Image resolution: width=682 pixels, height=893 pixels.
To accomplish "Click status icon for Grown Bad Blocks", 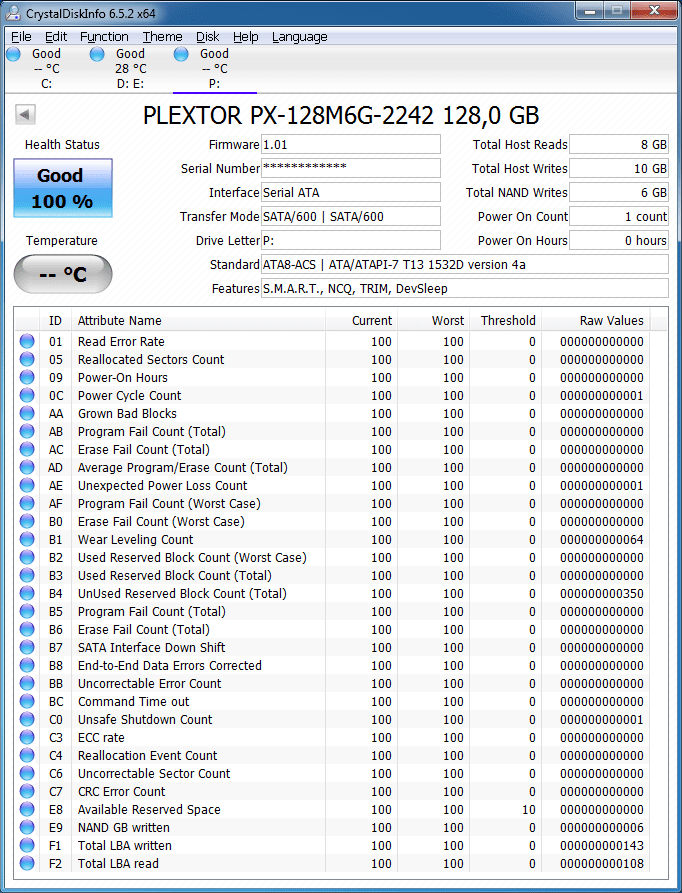I will [27, 413].
